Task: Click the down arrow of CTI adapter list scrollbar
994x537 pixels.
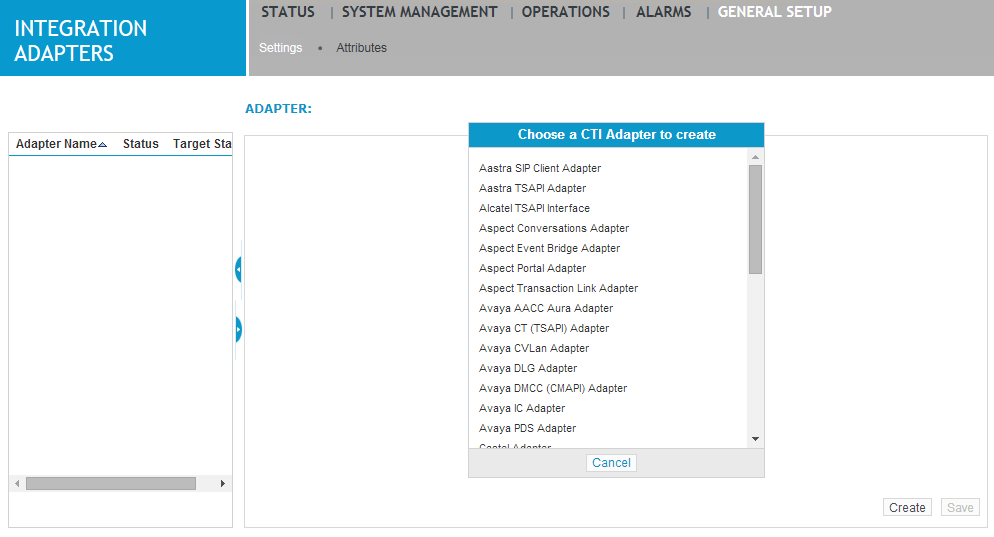Action: pos(755,439)
